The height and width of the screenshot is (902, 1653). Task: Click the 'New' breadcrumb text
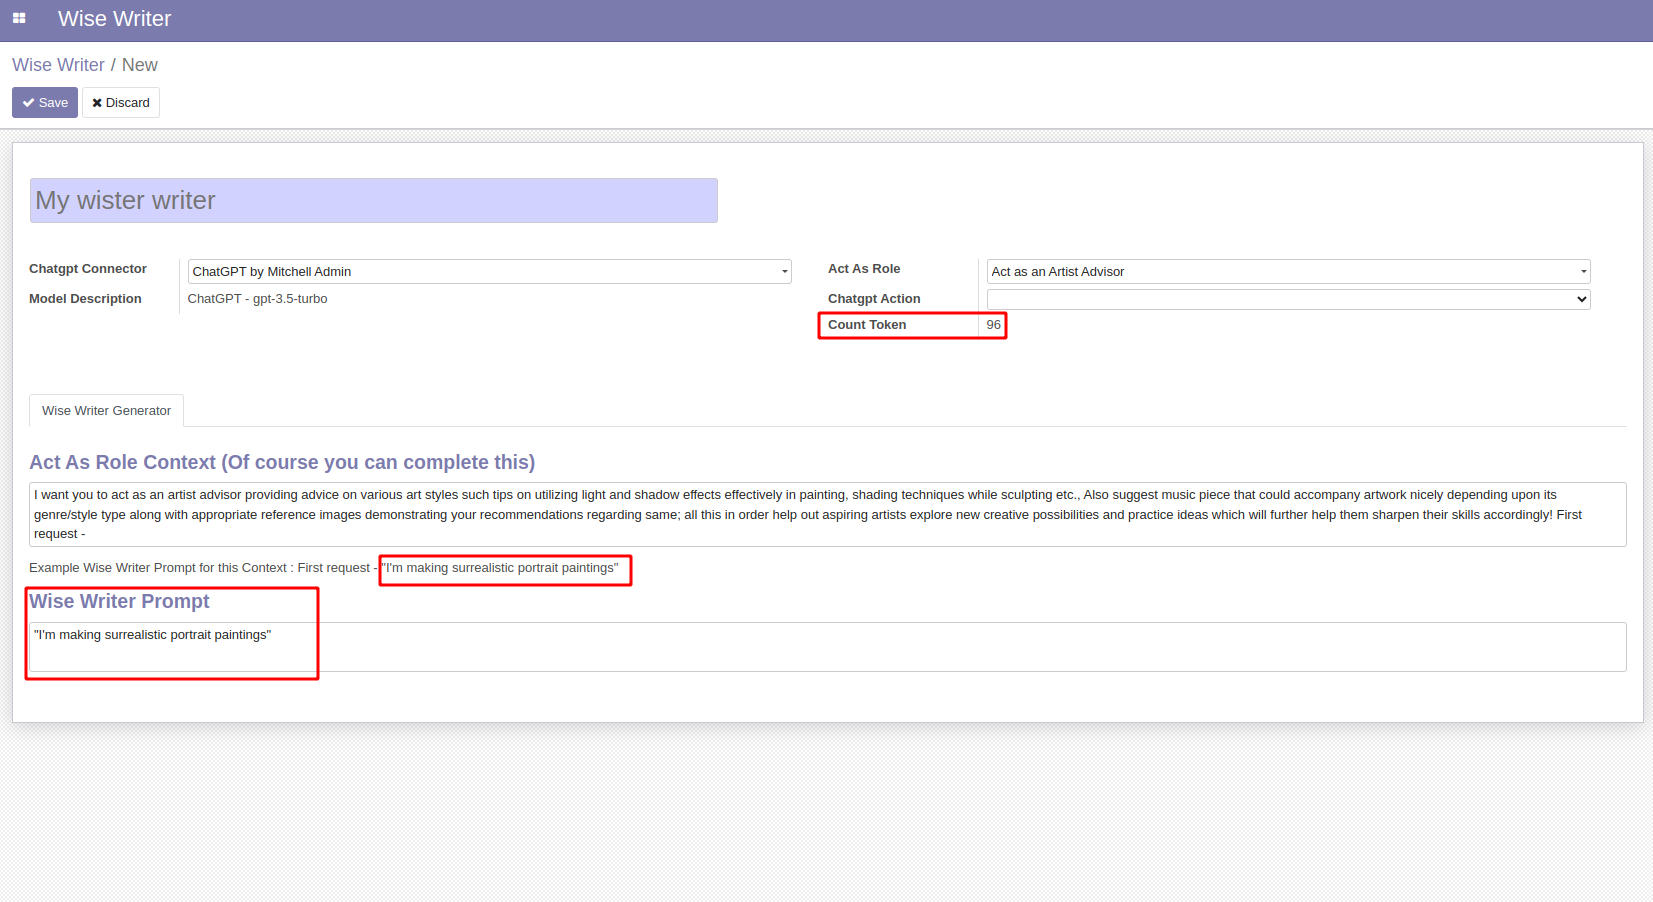pyautogui.click(x=139, y=65)
